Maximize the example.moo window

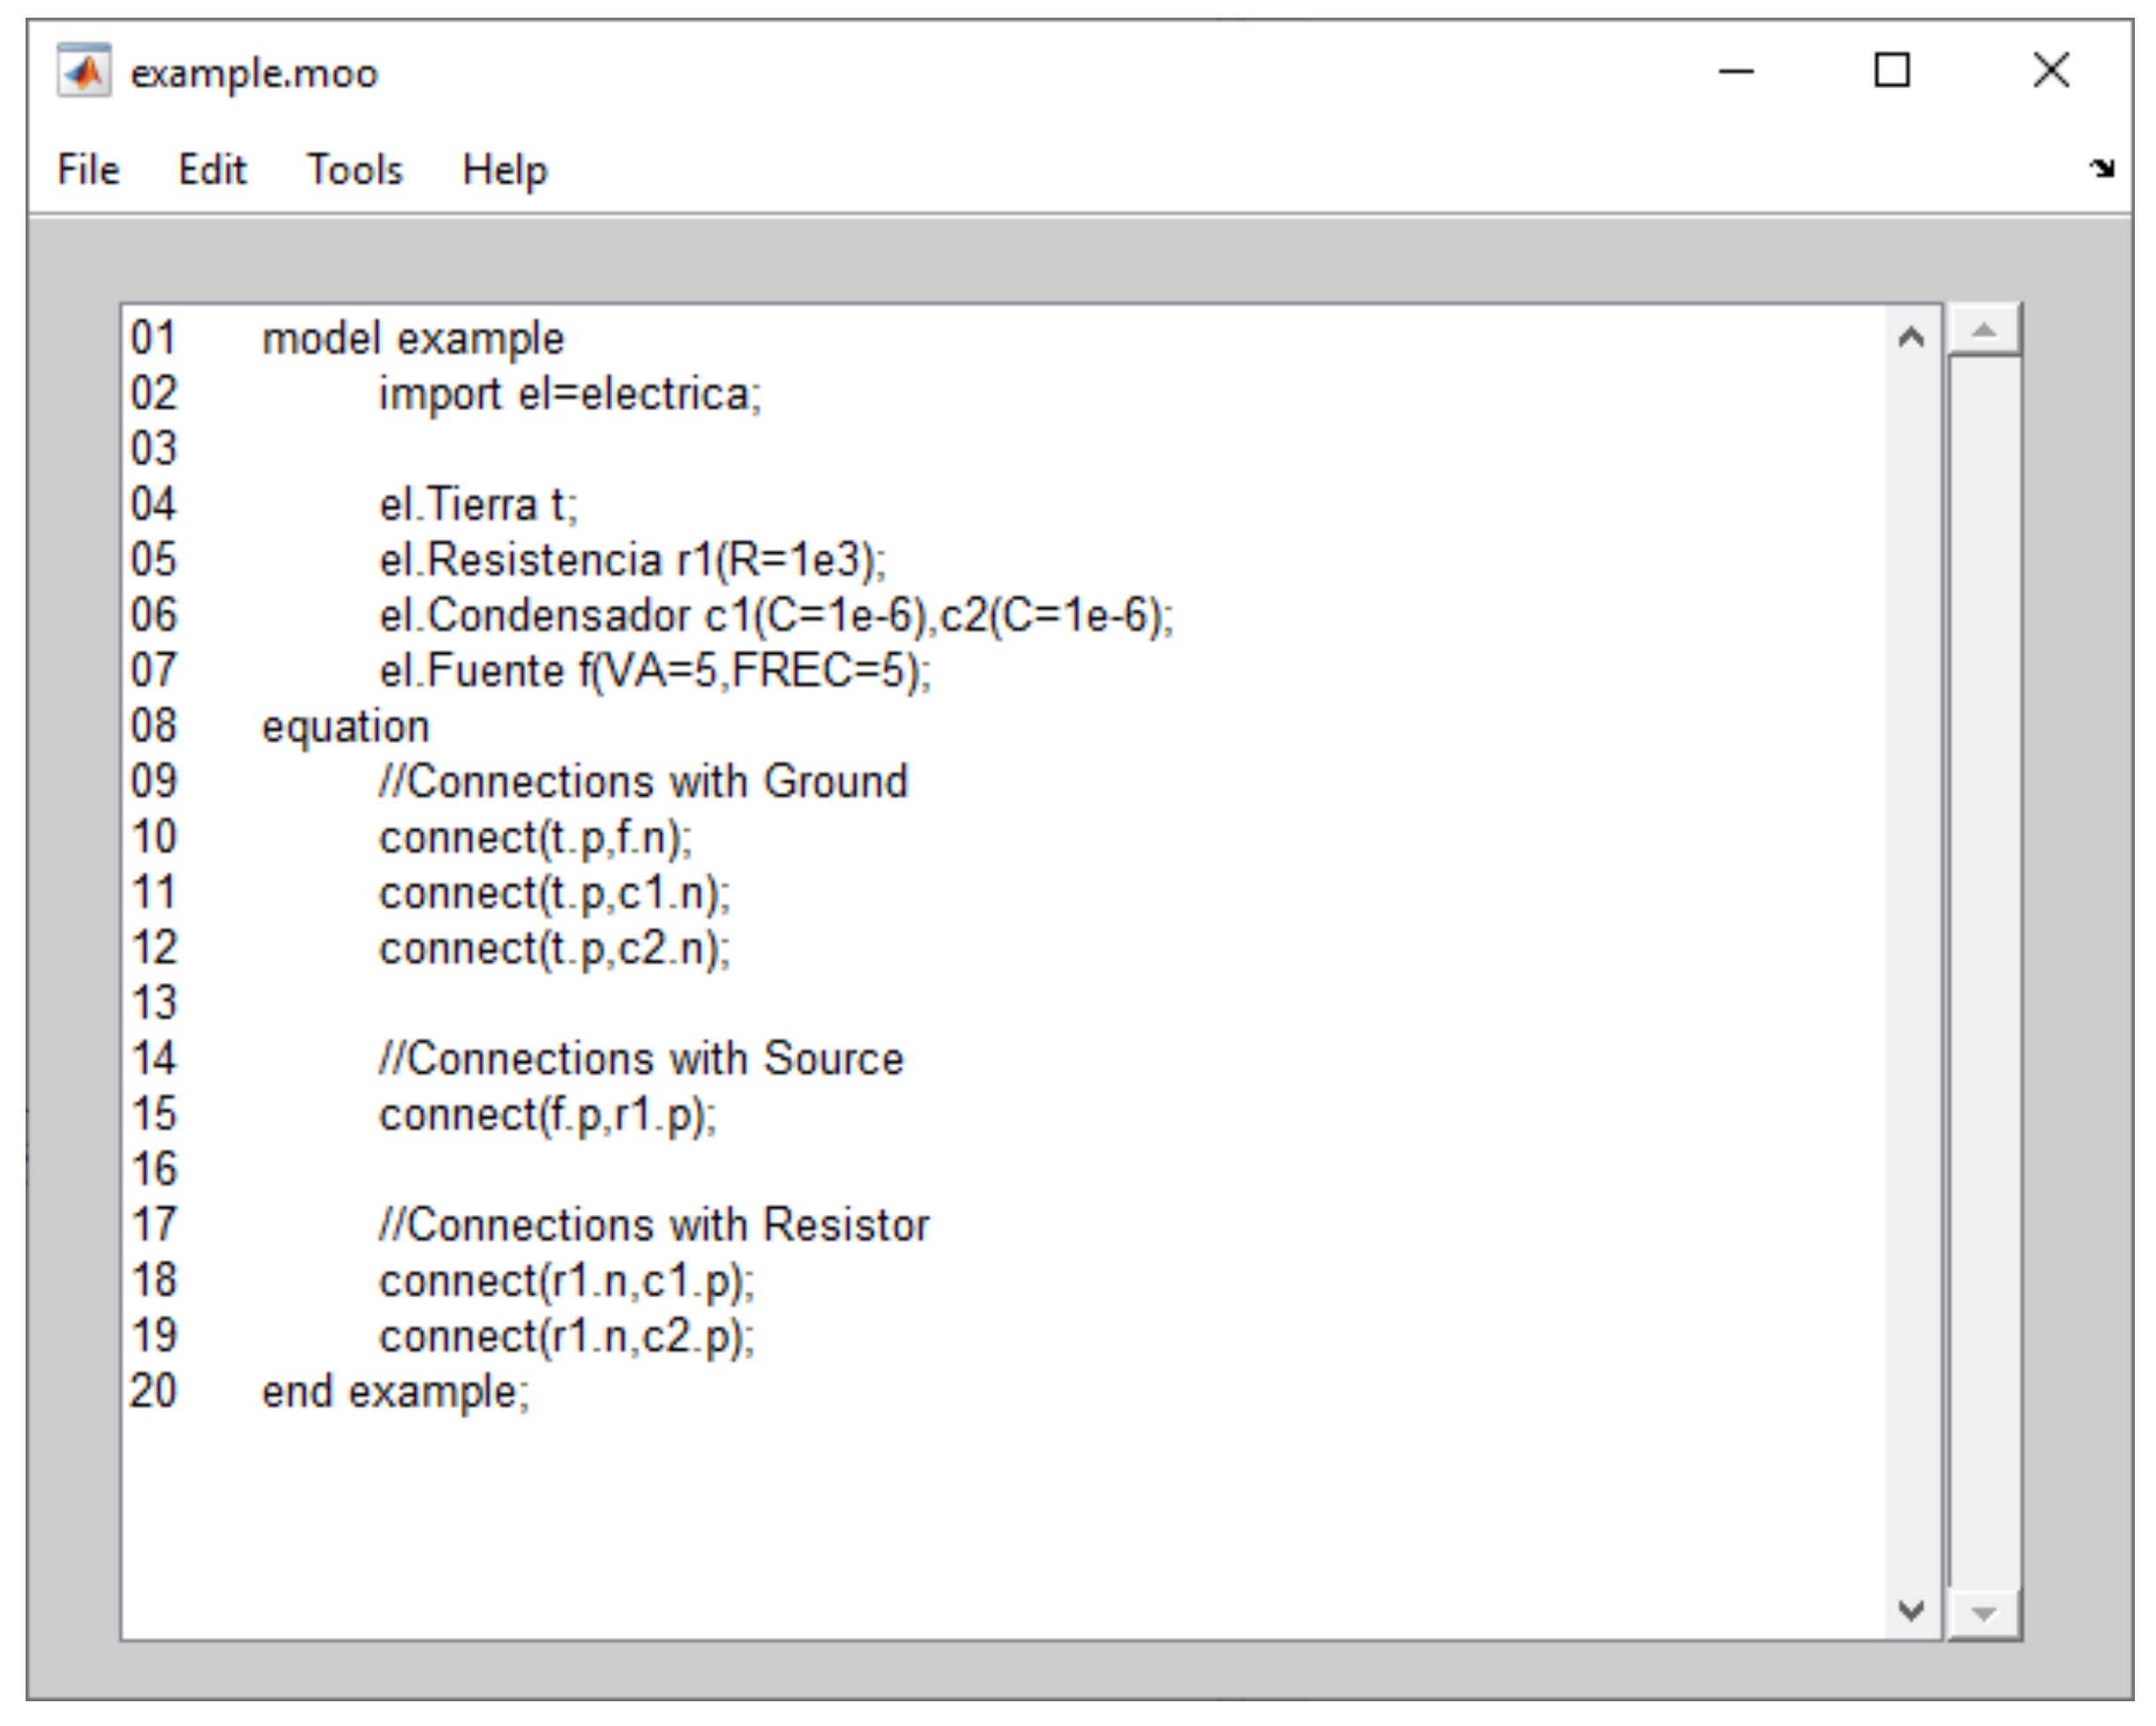click(1891, 71)
